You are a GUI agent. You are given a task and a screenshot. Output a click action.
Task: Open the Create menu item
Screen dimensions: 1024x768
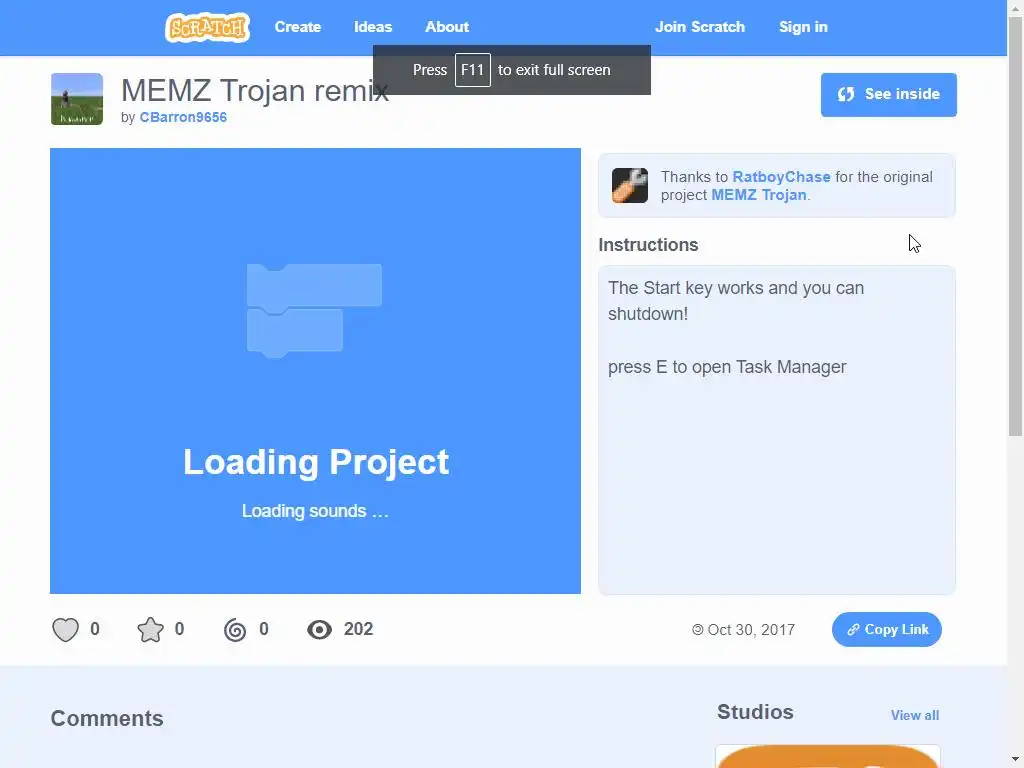tap(298, 27)
